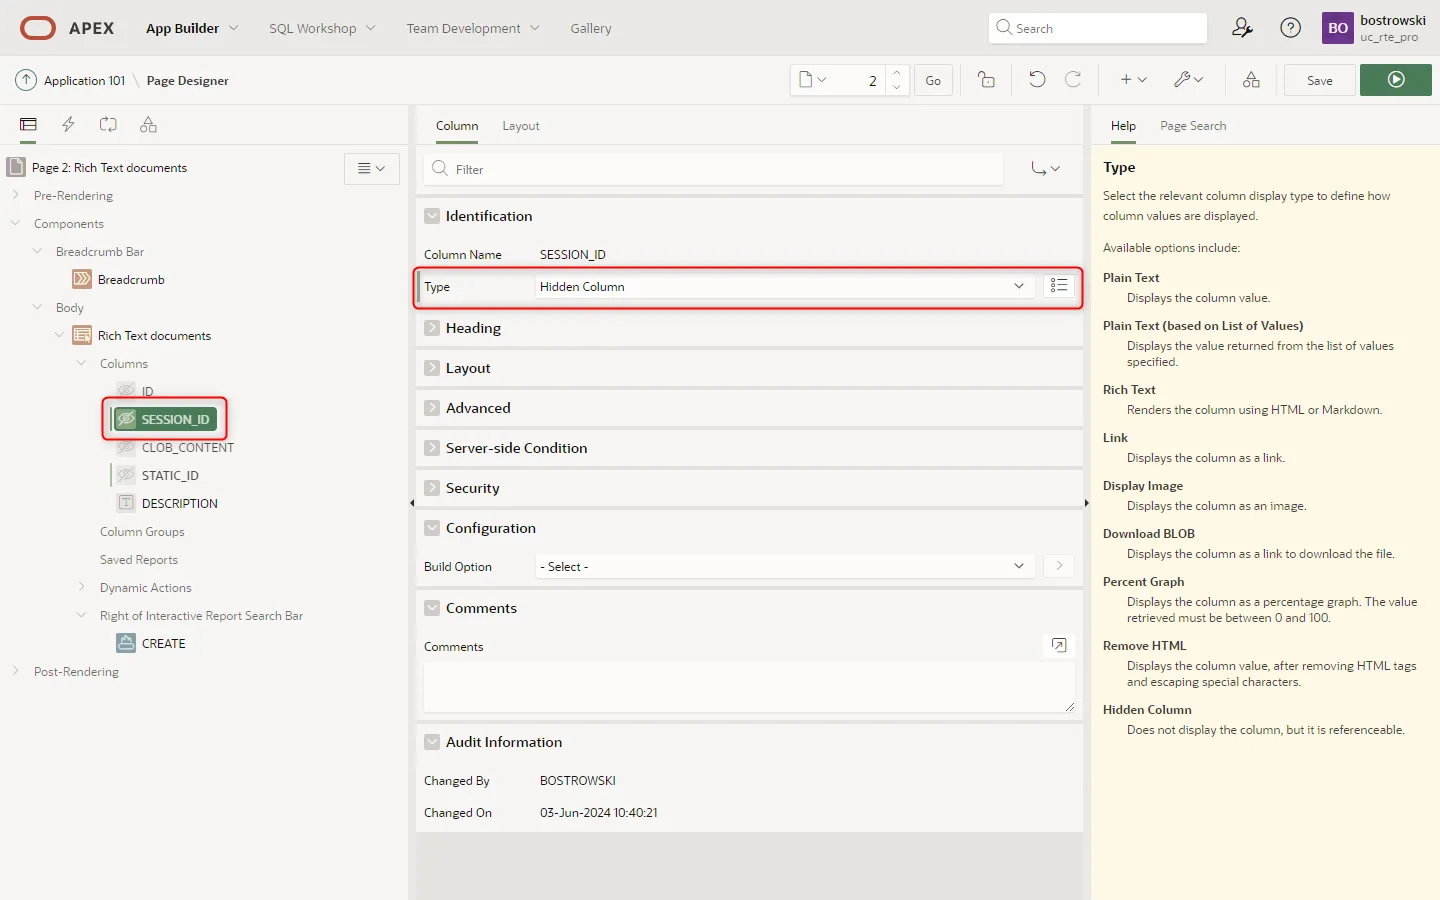The image size is (1440, 900).
Task: Open the SQL Workshop menu
Action: click(x=321, y=28)
